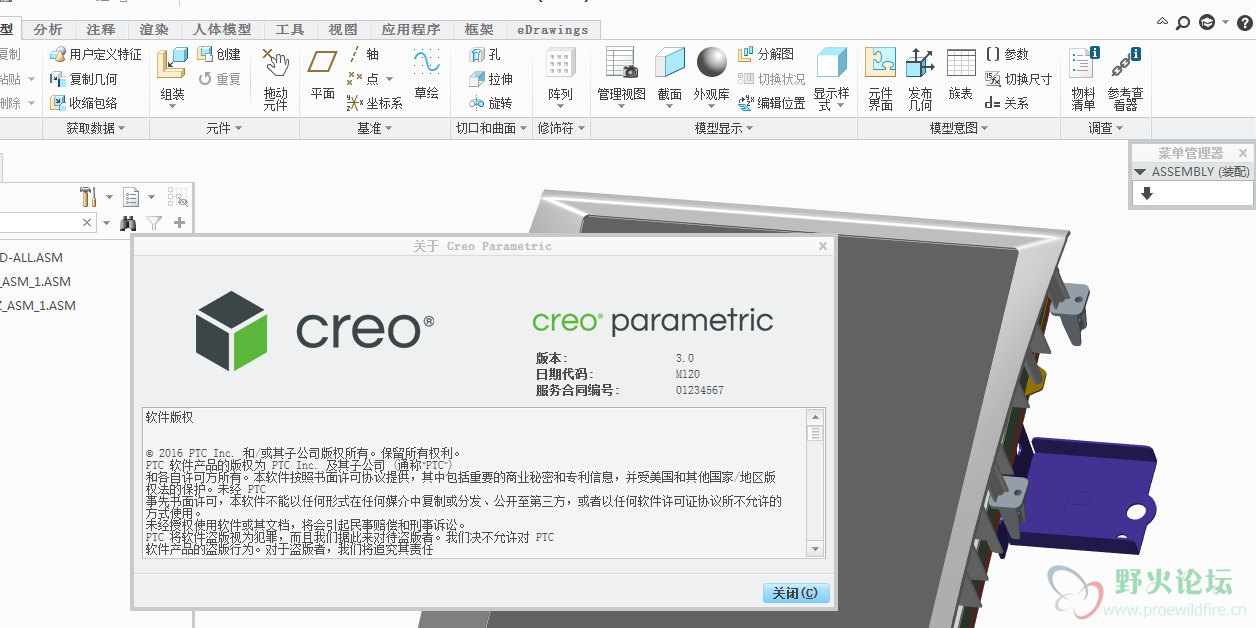Click the 元件界面 component interface tool
Viewport: 1256px width, 628px height.
click(880, 78)
